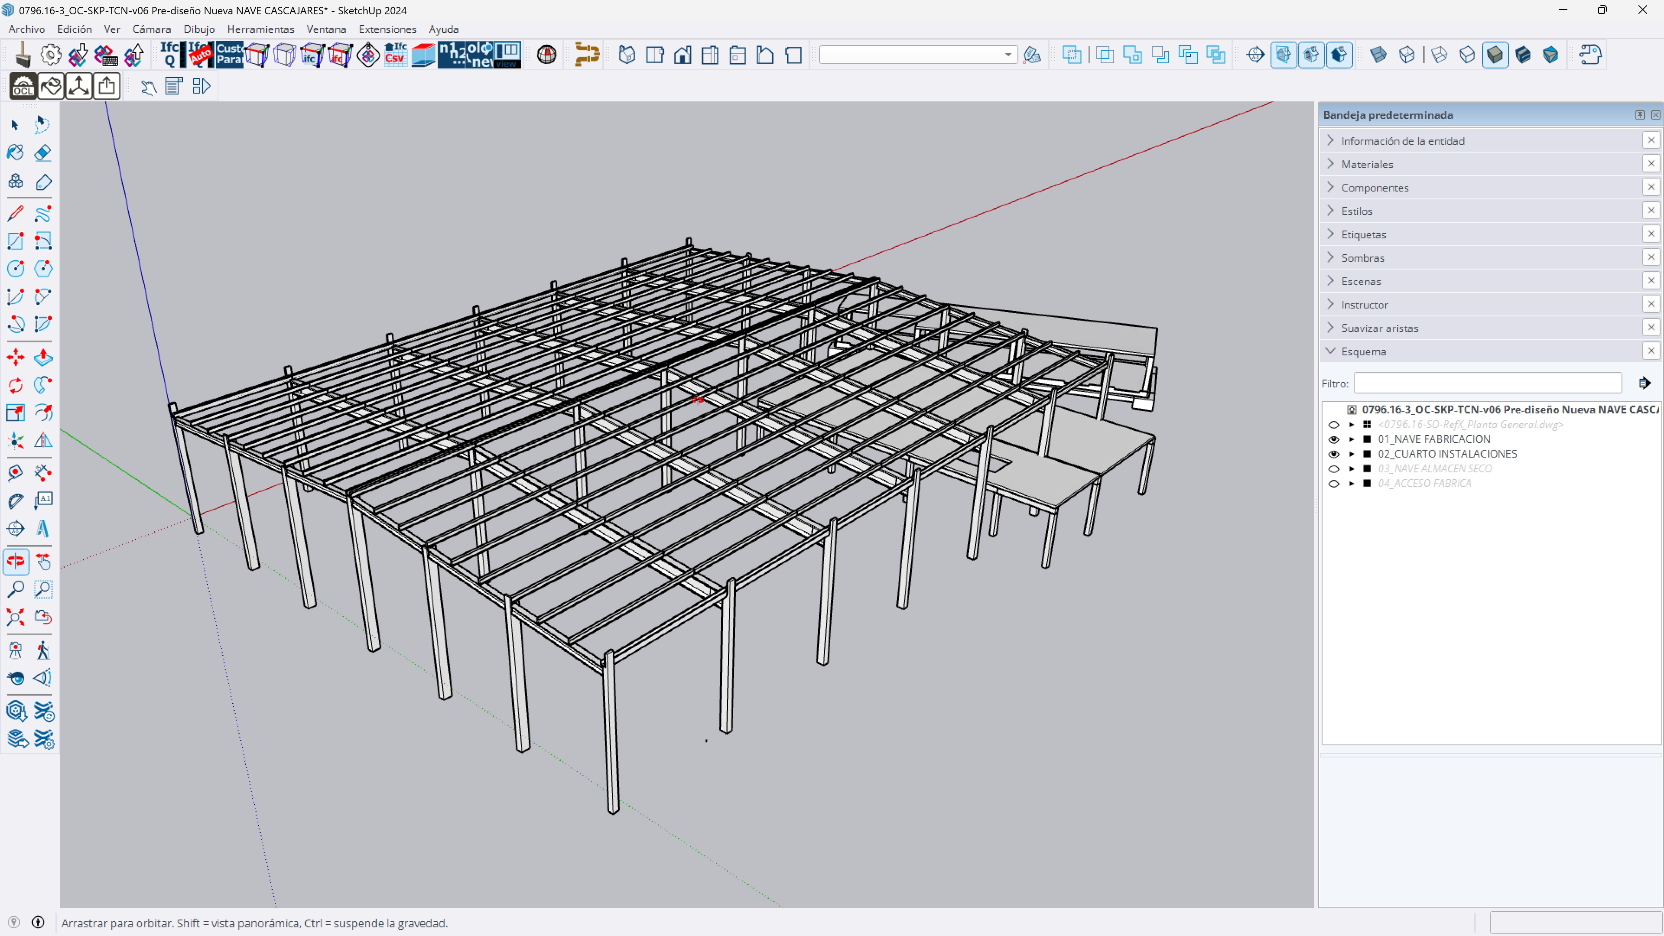Hide the 01_NAVE FABRICACION group
The image size is (1664, 936).
tap(1333, 439)
